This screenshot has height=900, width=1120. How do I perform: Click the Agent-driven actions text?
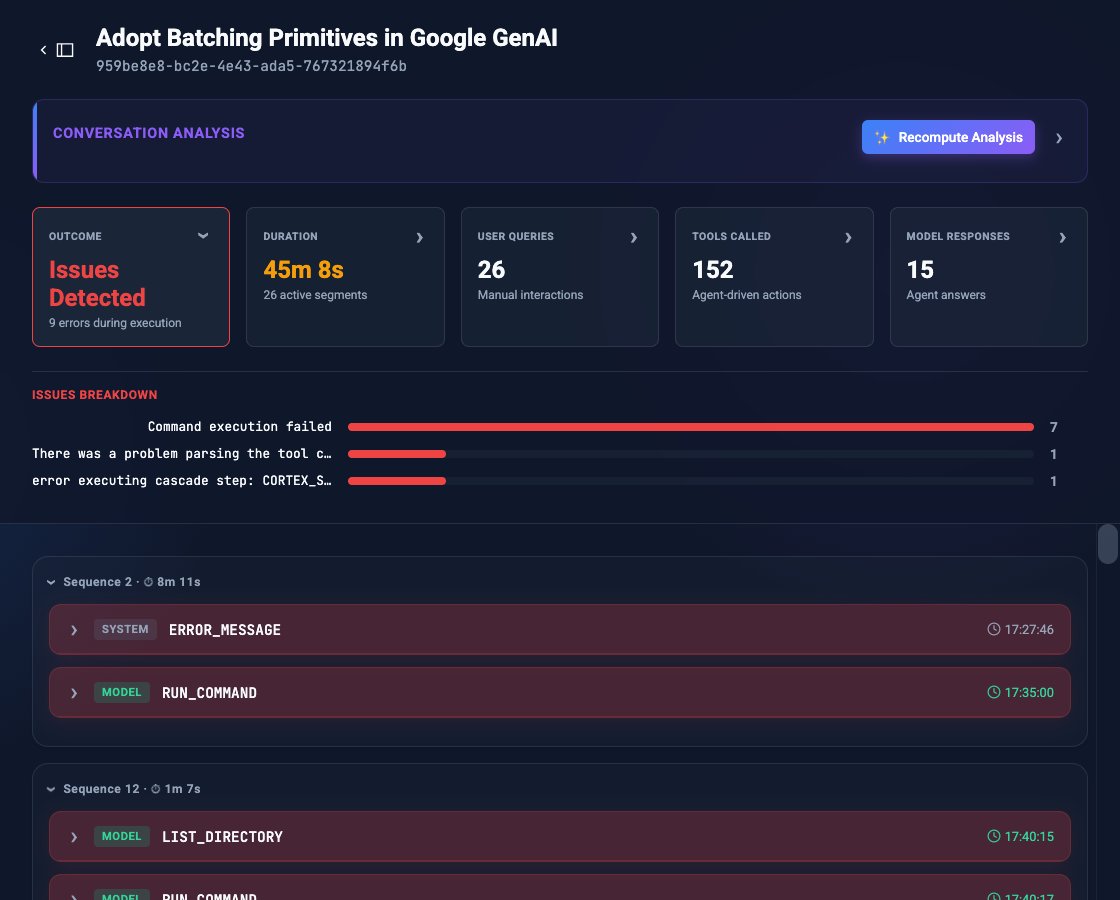pyautogui.click(x=746, y=295)
